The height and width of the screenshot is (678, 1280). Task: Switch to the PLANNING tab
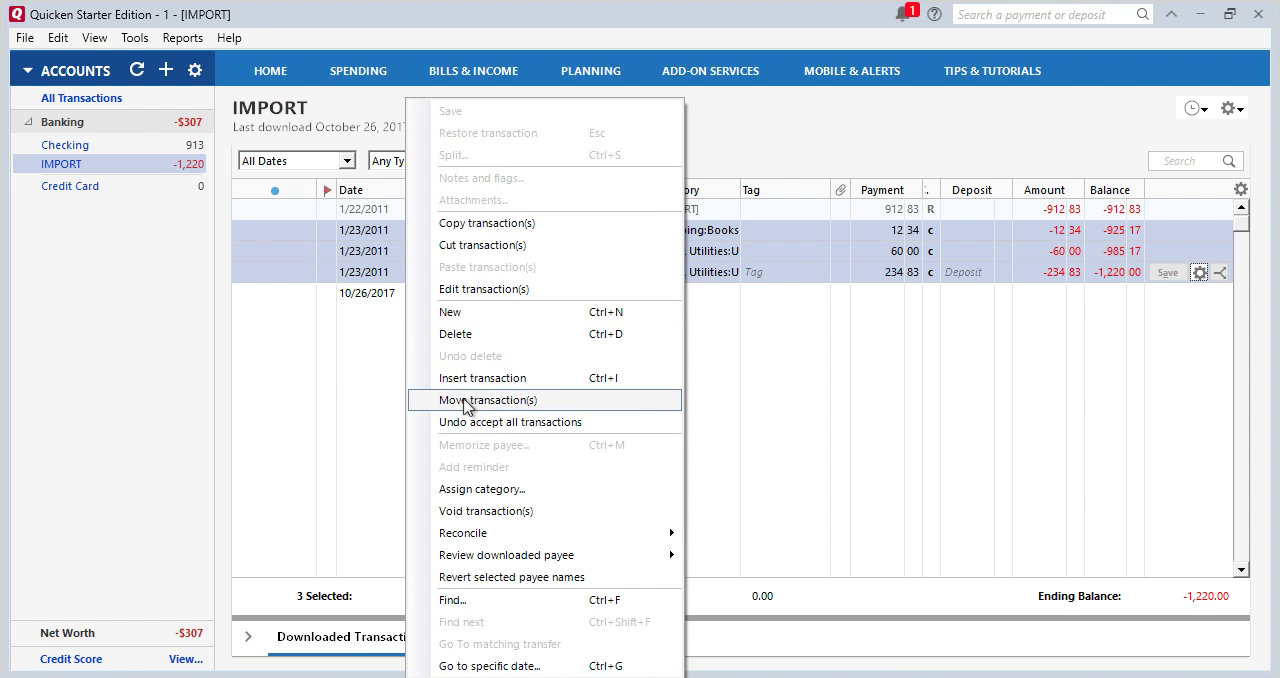[591, 71]
